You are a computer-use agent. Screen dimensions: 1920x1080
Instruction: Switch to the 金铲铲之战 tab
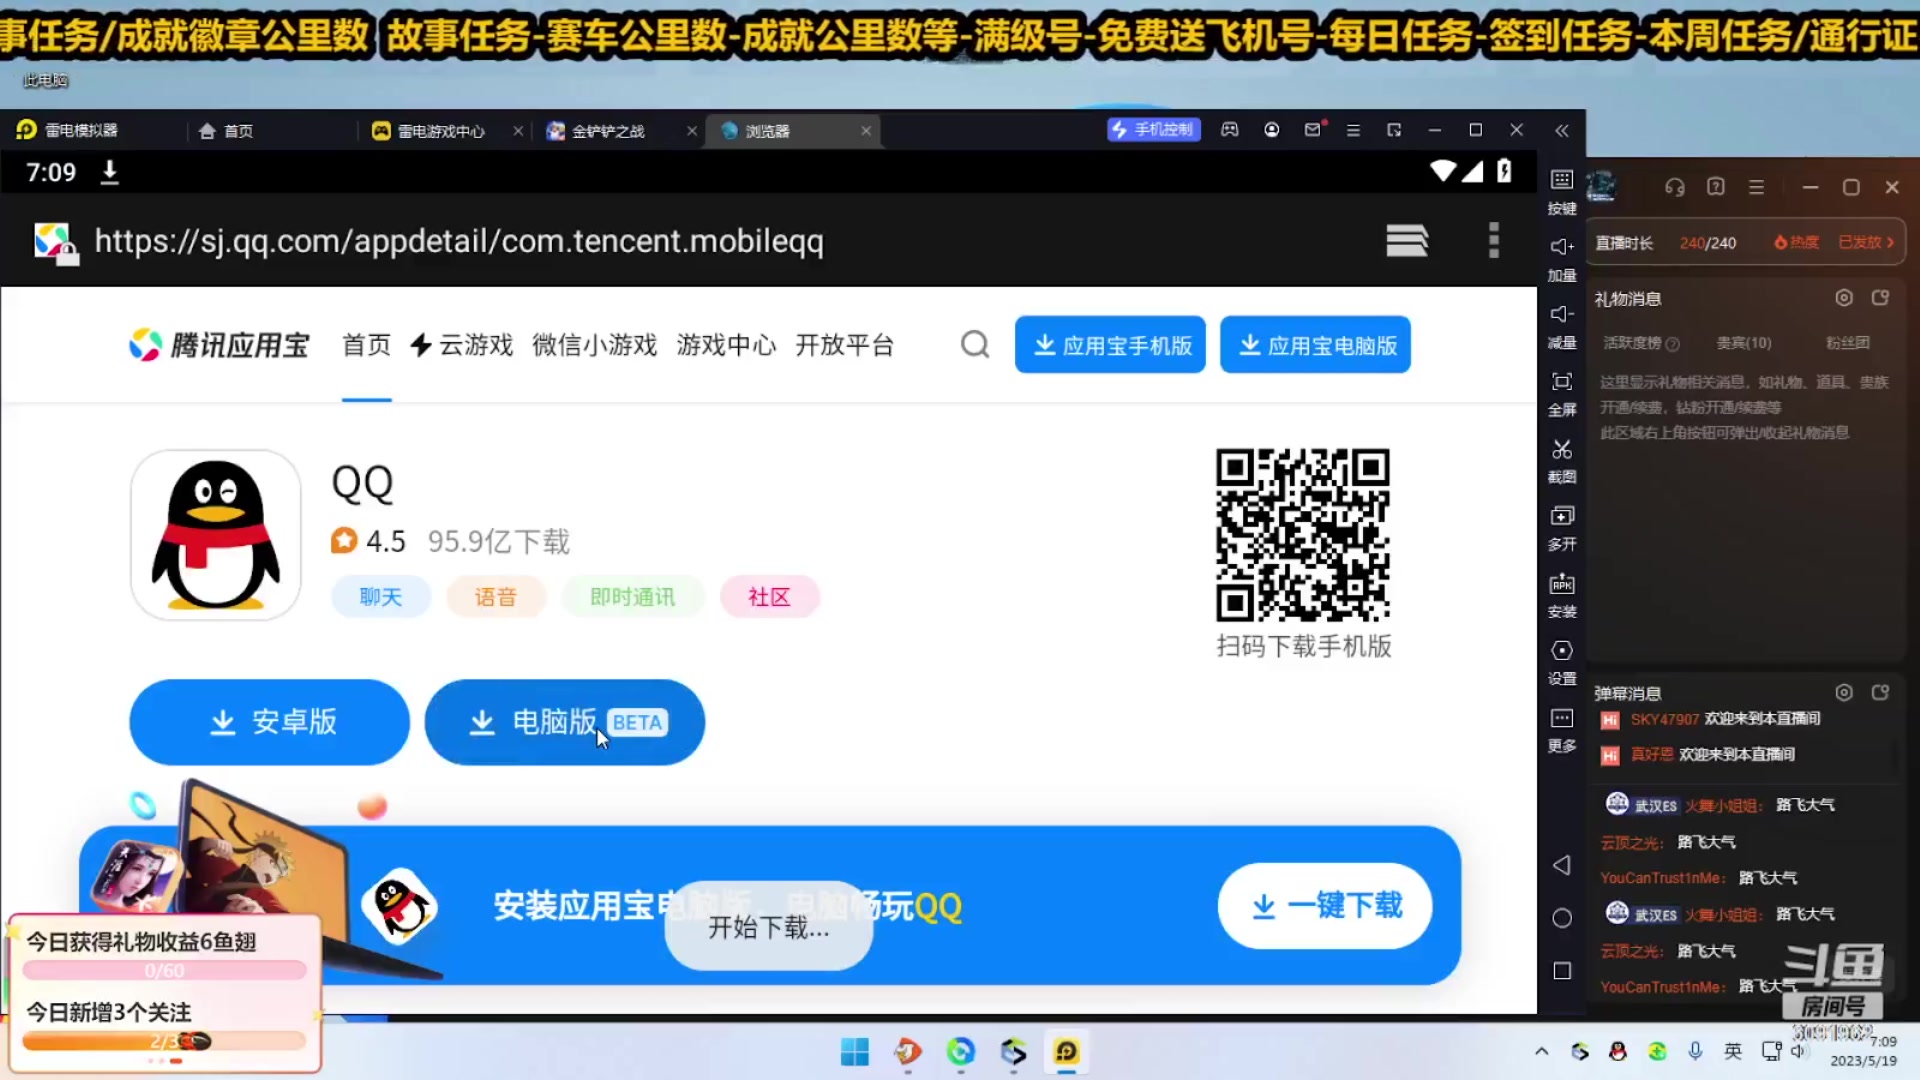[x=608, y=131]
